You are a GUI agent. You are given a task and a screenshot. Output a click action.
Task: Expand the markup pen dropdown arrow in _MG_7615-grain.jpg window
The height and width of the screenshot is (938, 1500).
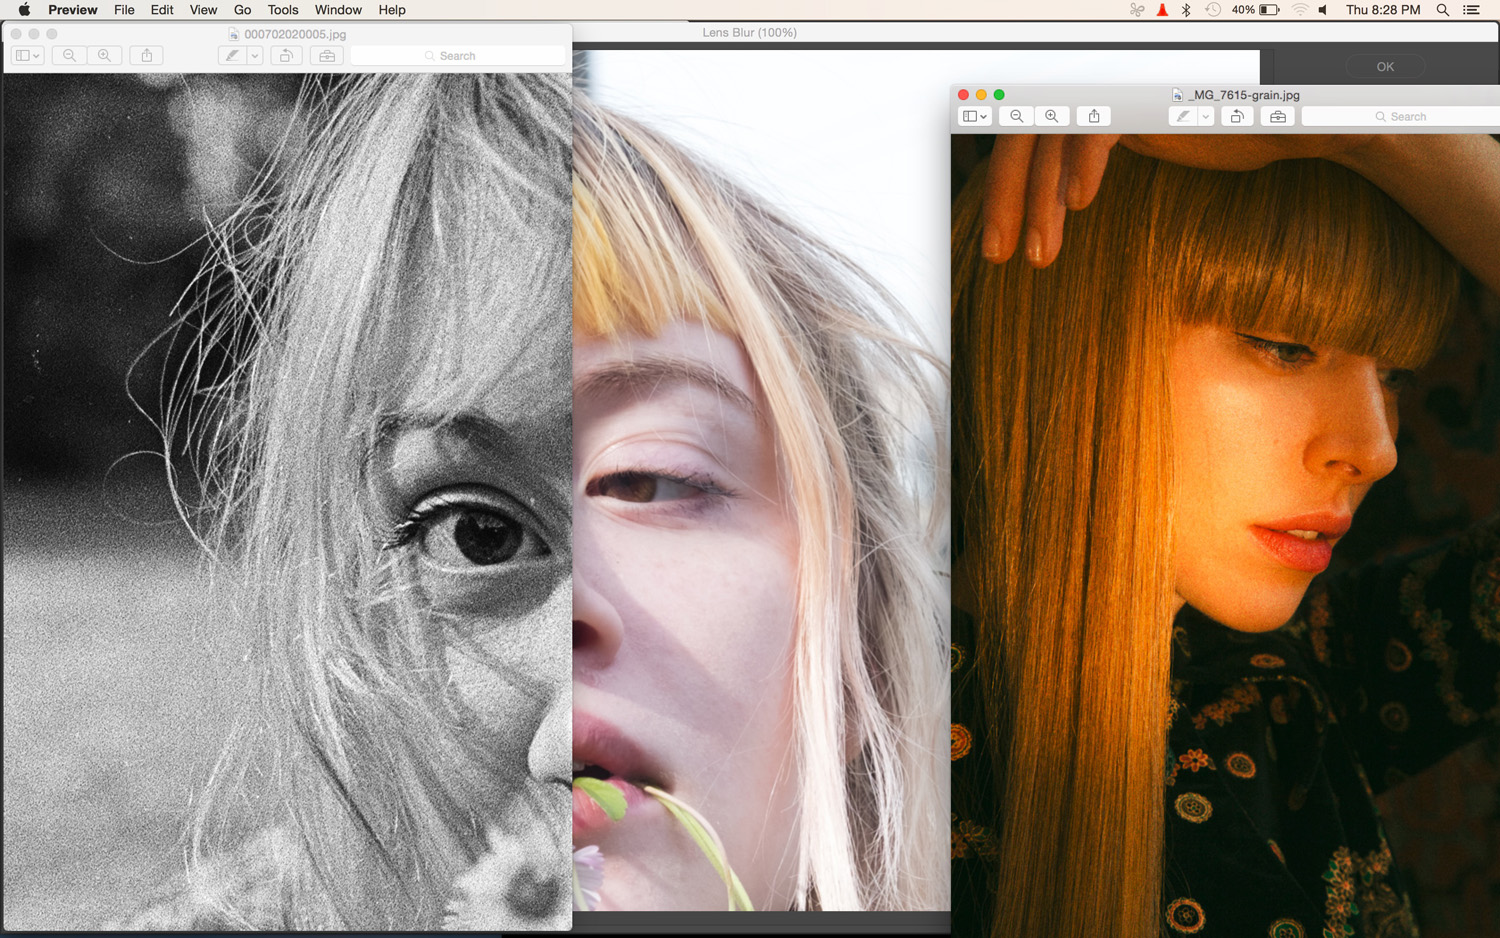[1206, 117]
